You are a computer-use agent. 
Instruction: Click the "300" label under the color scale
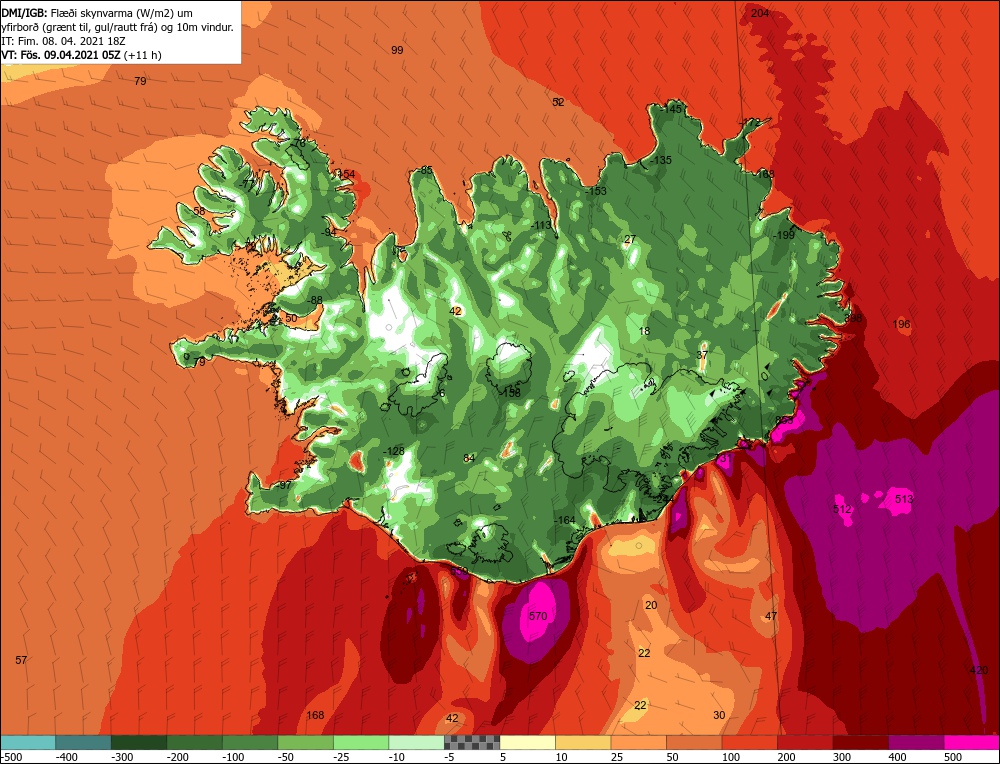[x=842, y=757]
